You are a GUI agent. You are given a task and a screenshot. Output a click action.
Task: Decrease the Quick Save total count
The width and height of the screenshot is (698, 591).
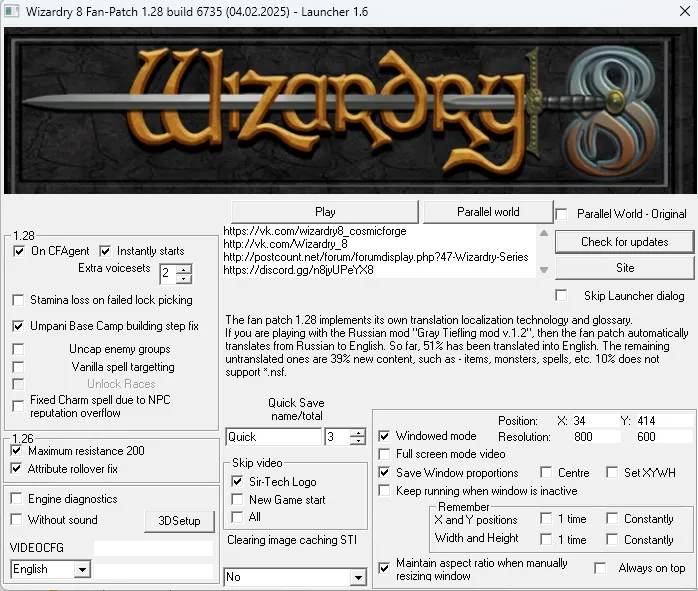[357, 441]
